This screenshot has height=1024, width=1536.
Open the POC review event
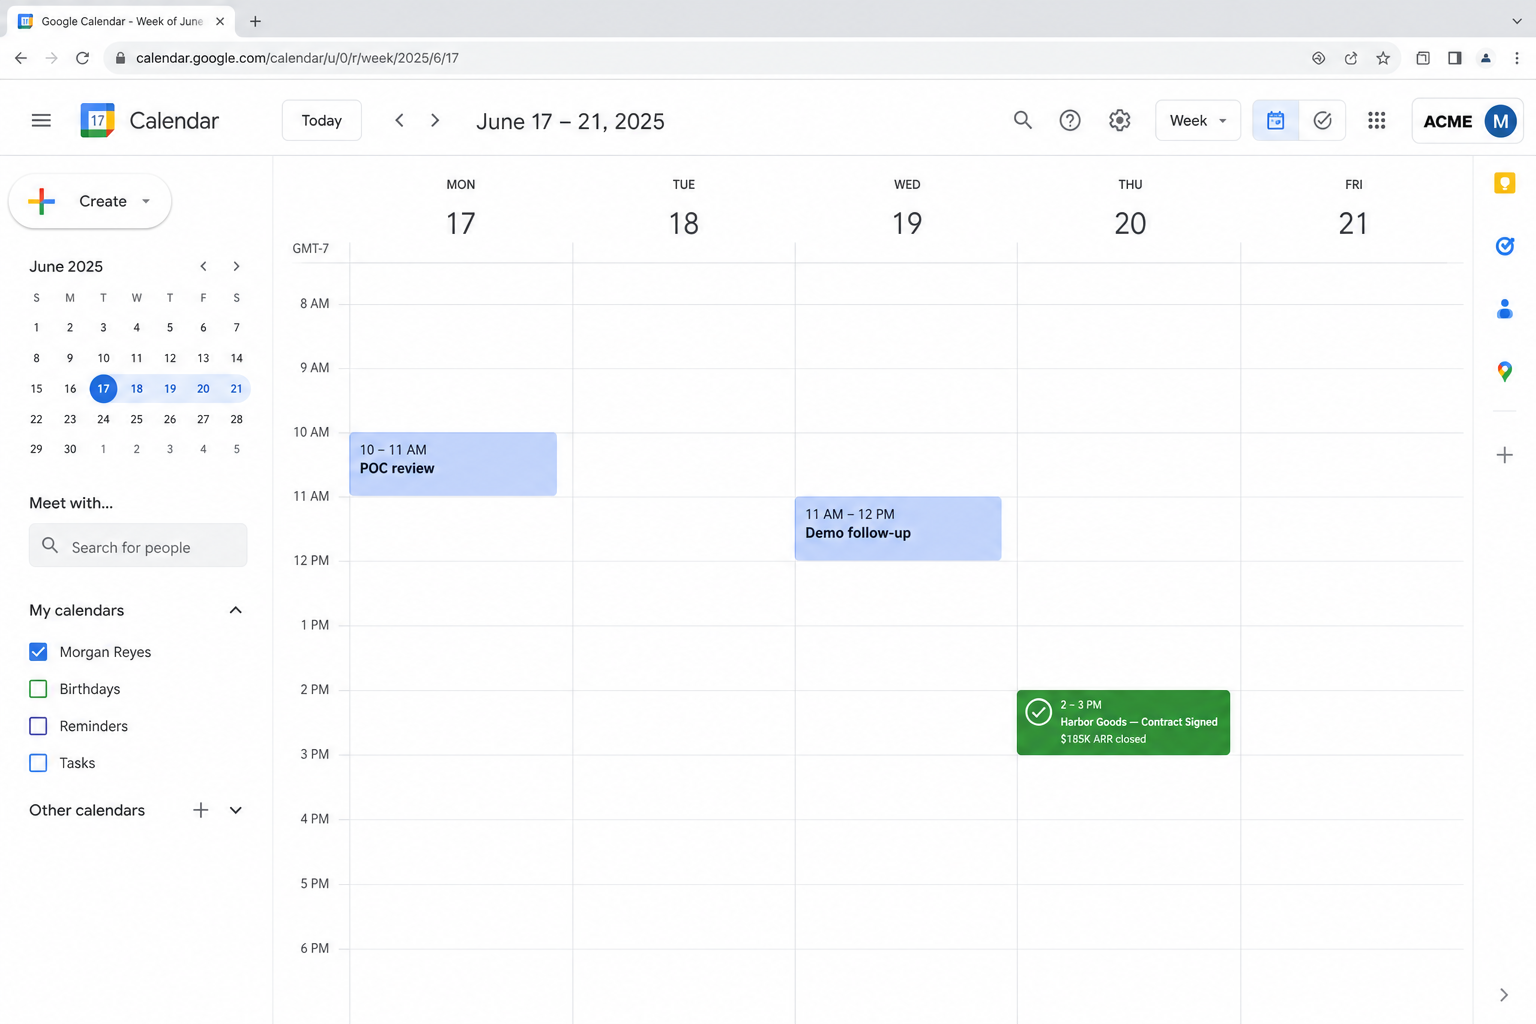click(x=453, y=464)
